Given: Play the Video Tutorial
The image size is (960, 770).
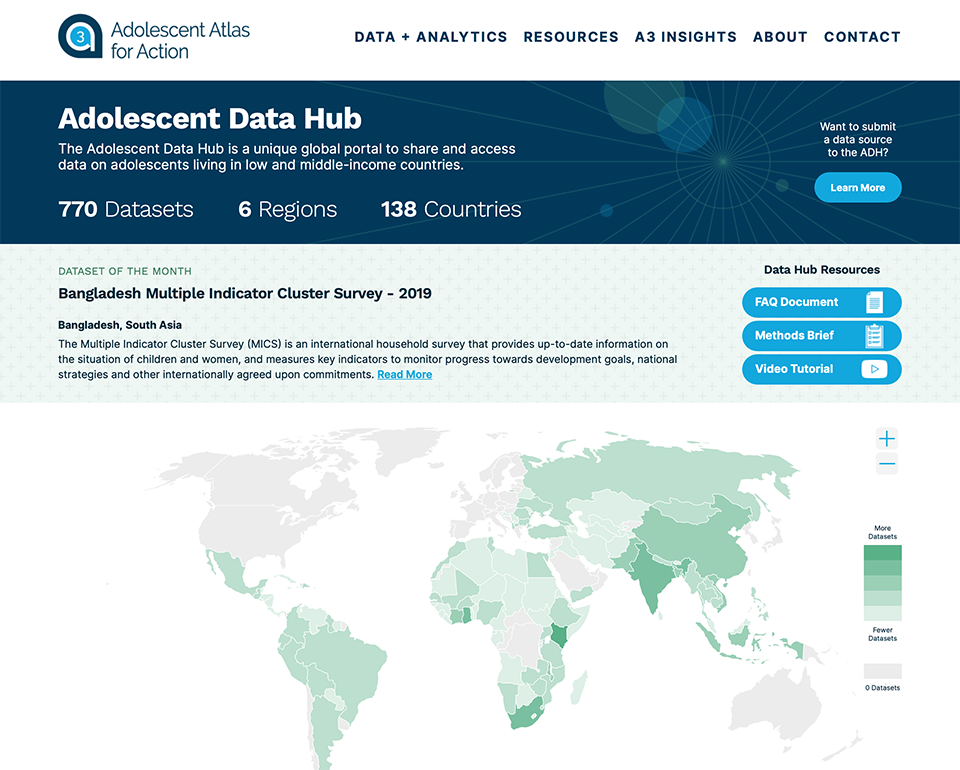Looking at the screenshot, I should (822, 369).
